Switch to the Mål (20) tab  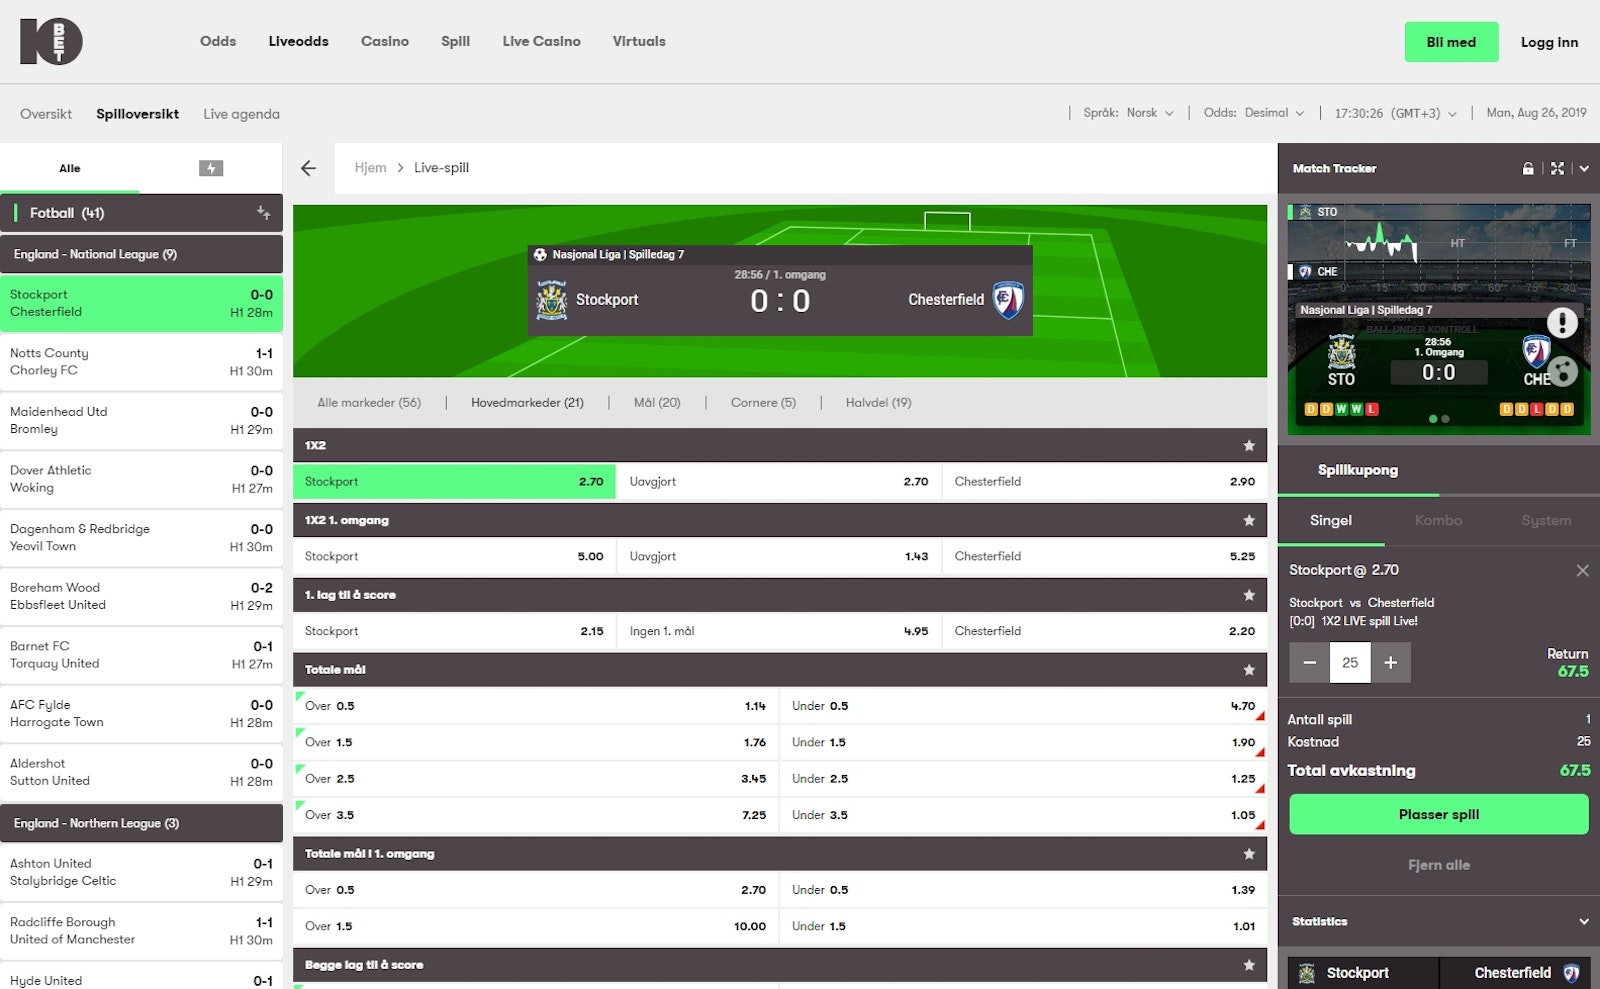[657, 403]
